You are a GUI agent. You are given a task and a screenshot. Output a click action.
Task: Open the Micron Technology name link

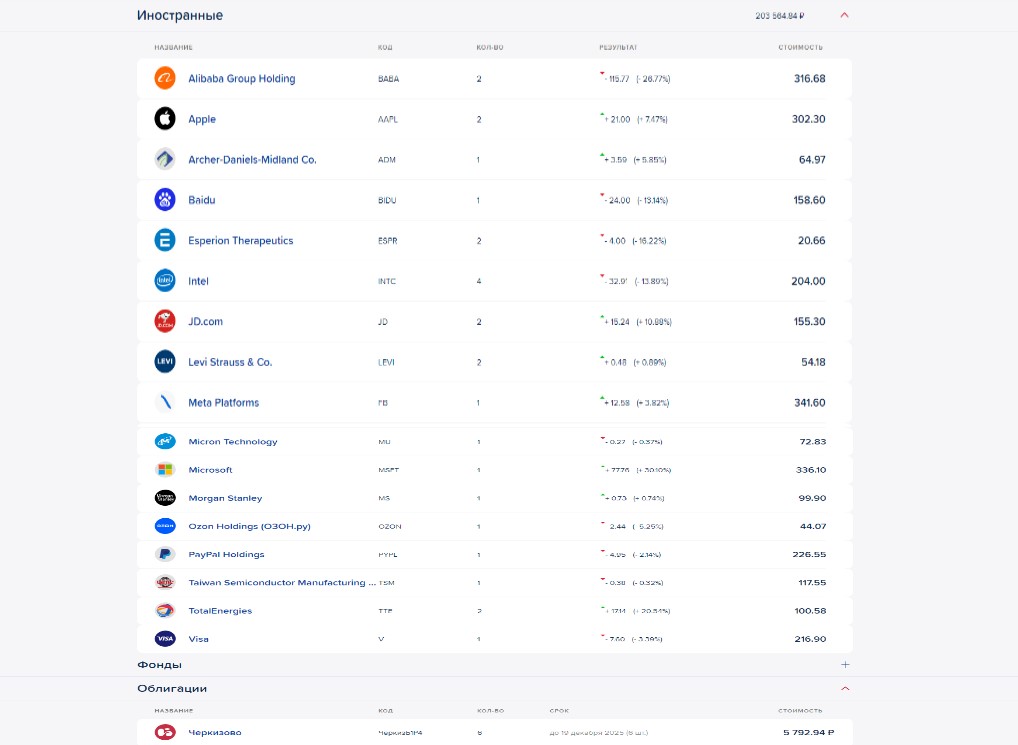[x=233, y=441]
